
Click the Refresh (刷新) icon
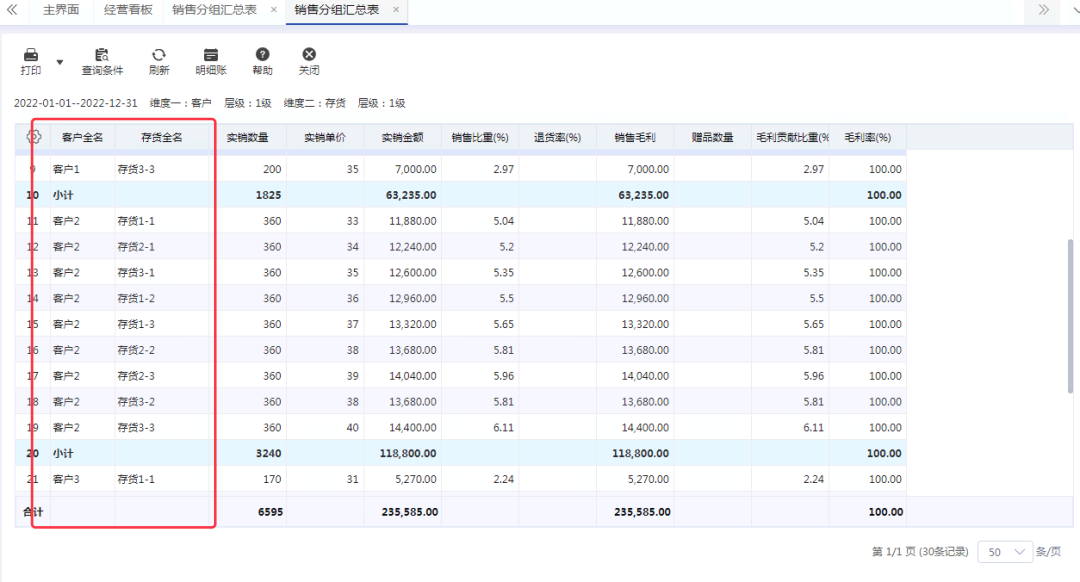(x=159, y=56)
